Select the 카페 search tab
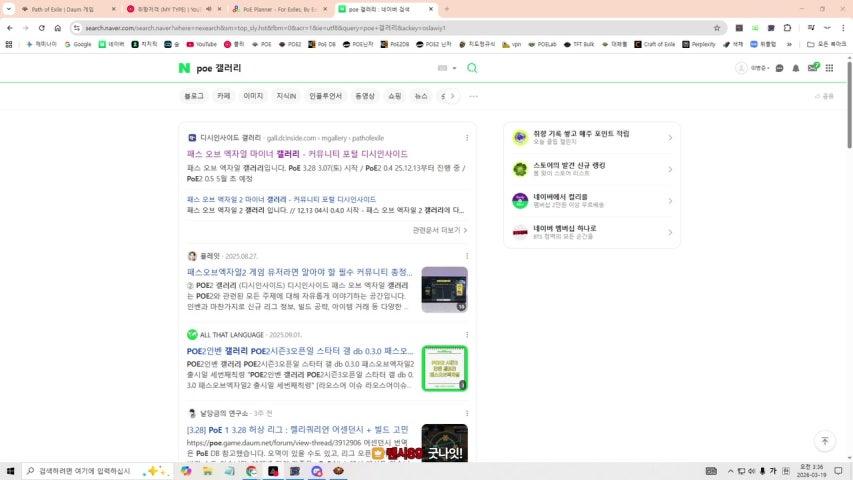 pos(224,96)
